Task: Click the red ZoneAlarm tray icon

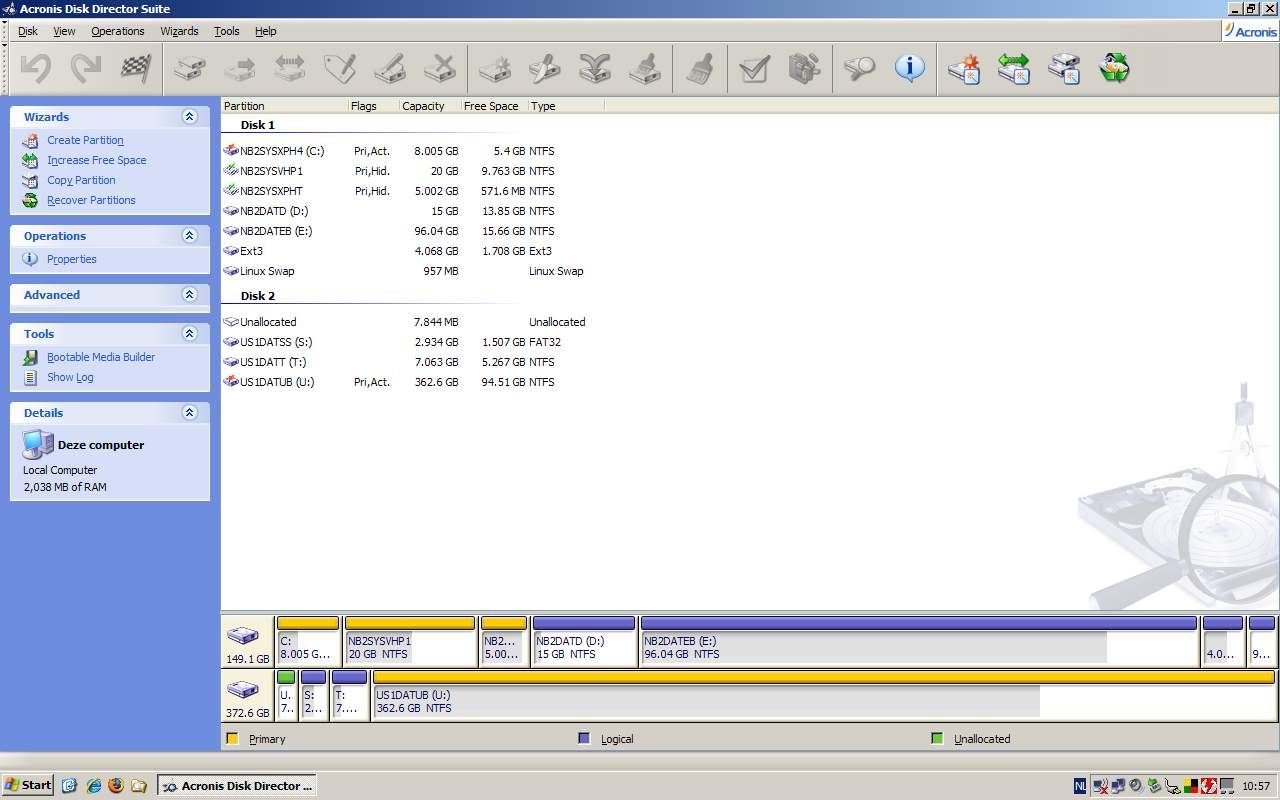Action: pyautogui.click(x=1207, y=786)
